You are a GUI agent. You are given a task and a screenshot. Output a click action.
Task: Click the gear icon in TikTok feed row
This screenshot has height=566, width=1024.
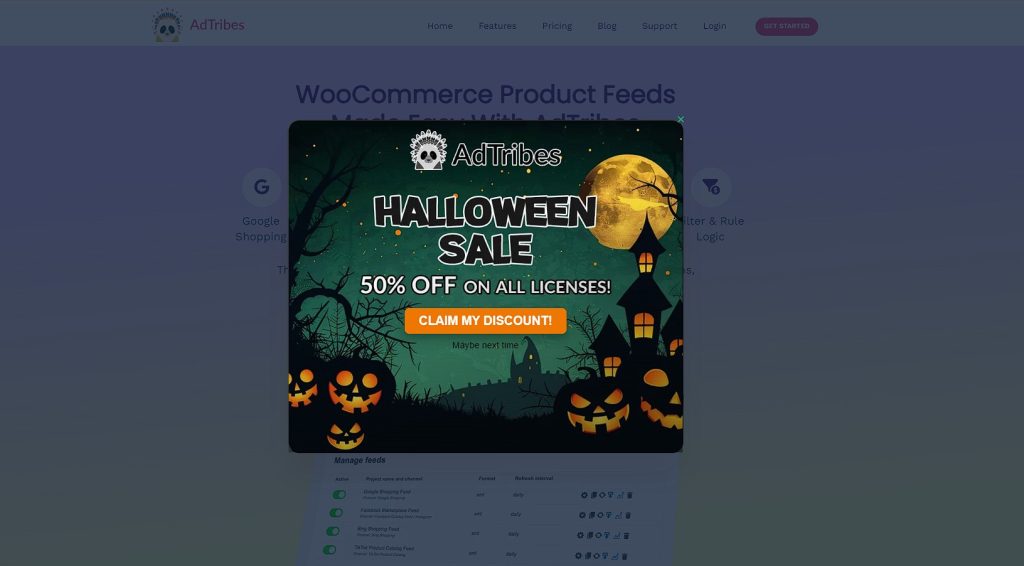pyautogui.click(x=578, y=556)
